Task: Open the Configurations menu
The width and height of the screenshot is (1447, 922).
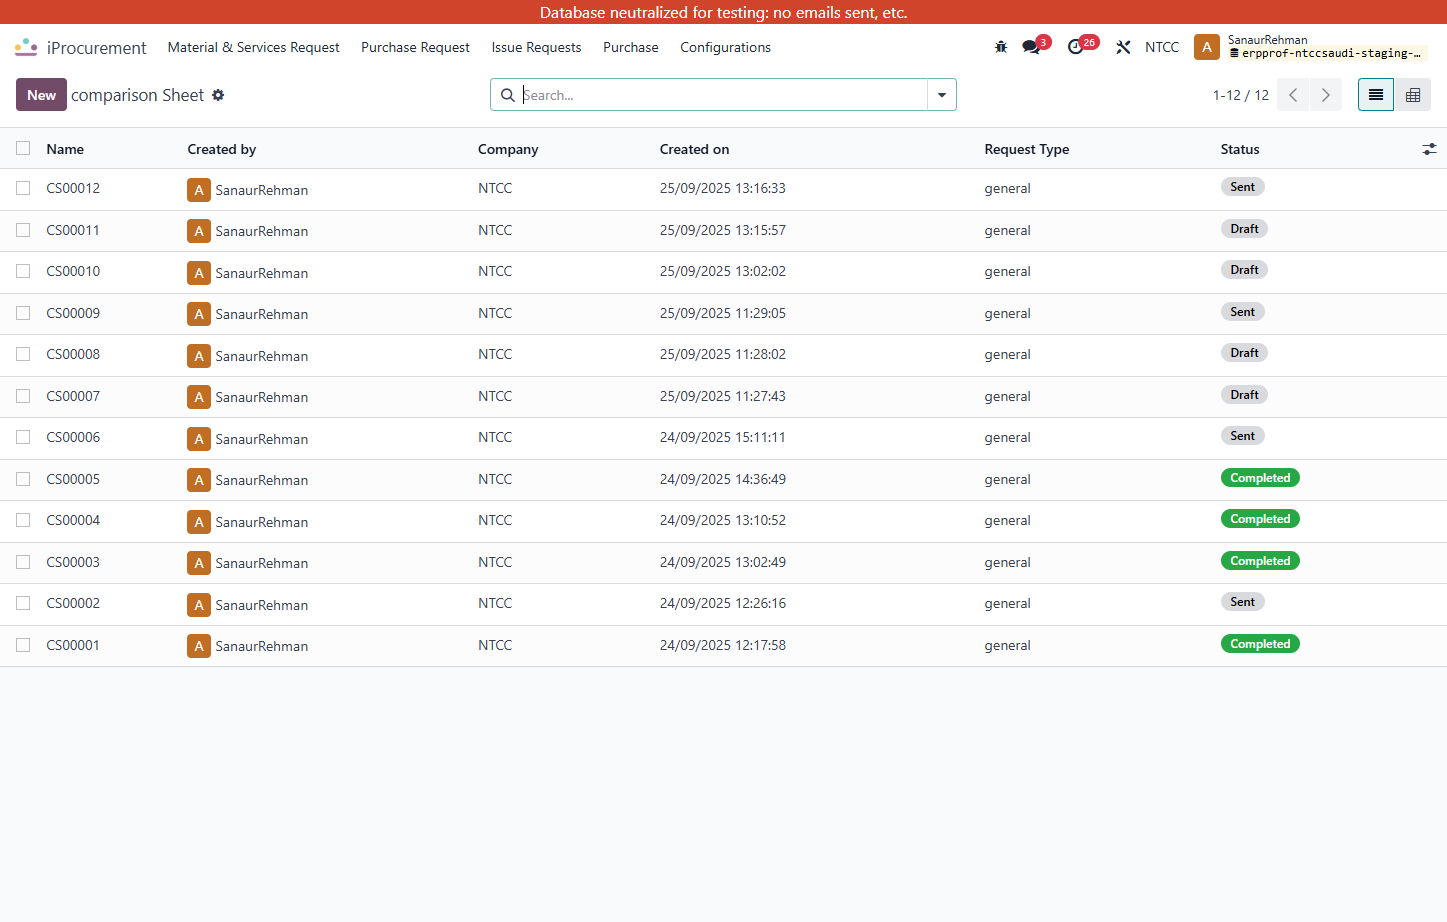Action: tap(725, 47)
